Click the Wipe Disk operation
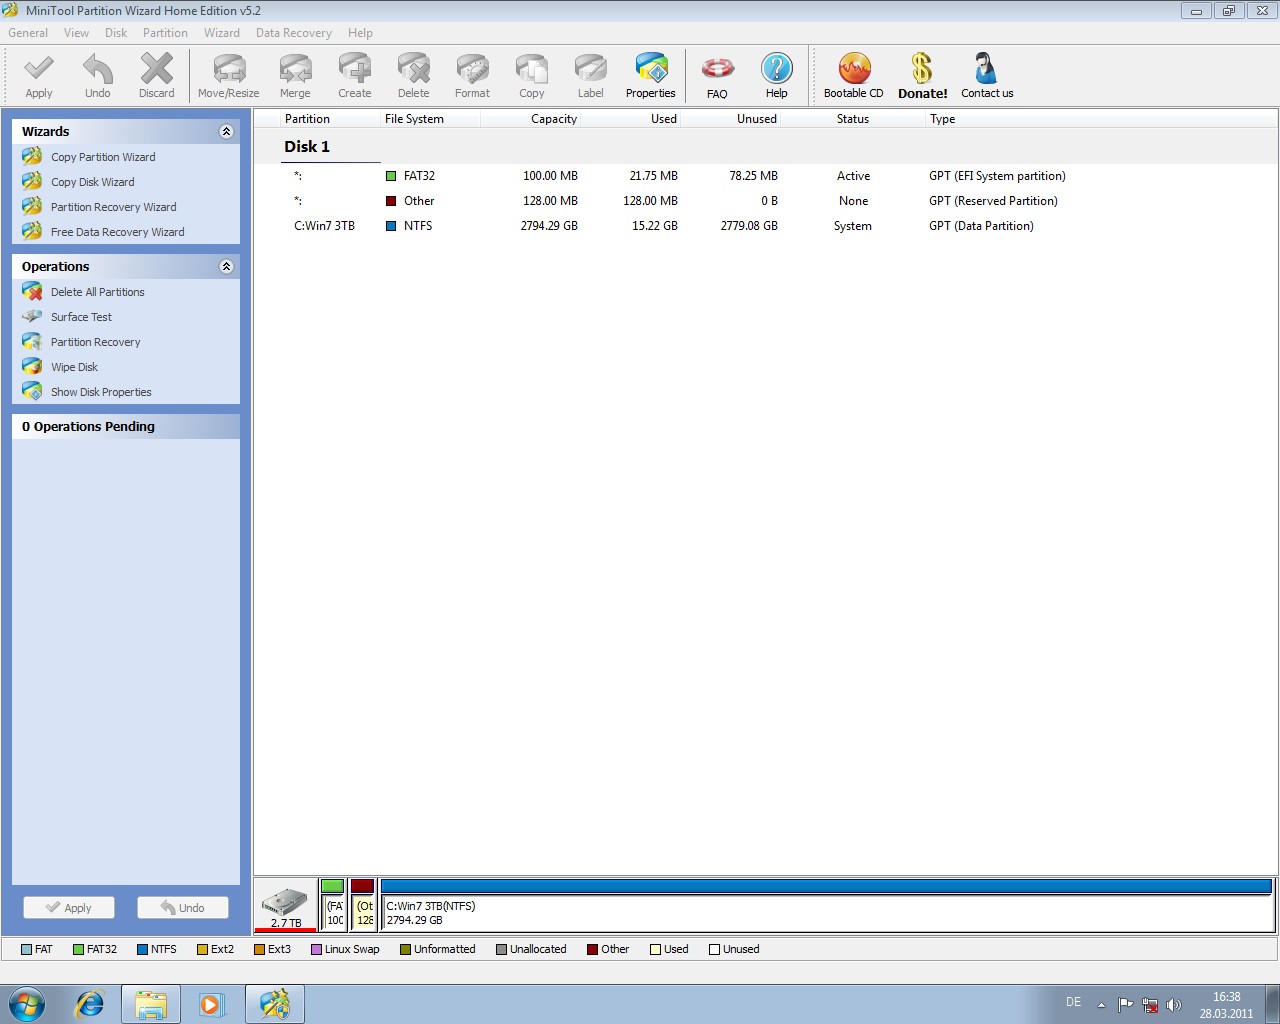The width and height of the screenshot is (1280, 1024). (x=74, y=367)
